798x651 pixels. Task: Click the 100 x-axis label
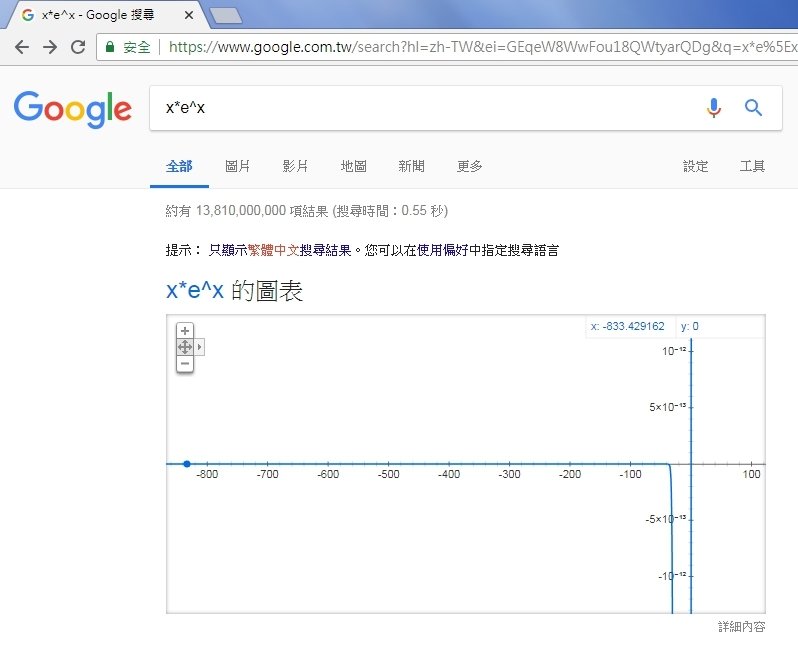click(x=751, y=474)
